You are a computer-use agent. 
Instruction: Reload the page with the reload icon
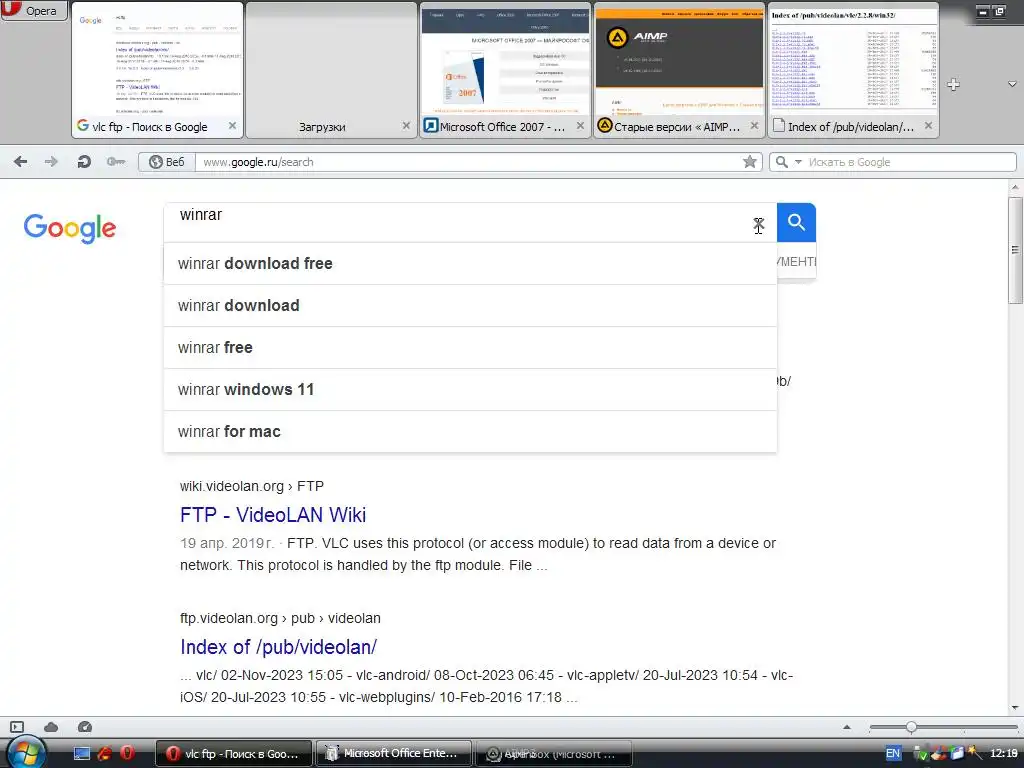pos(84,162)
